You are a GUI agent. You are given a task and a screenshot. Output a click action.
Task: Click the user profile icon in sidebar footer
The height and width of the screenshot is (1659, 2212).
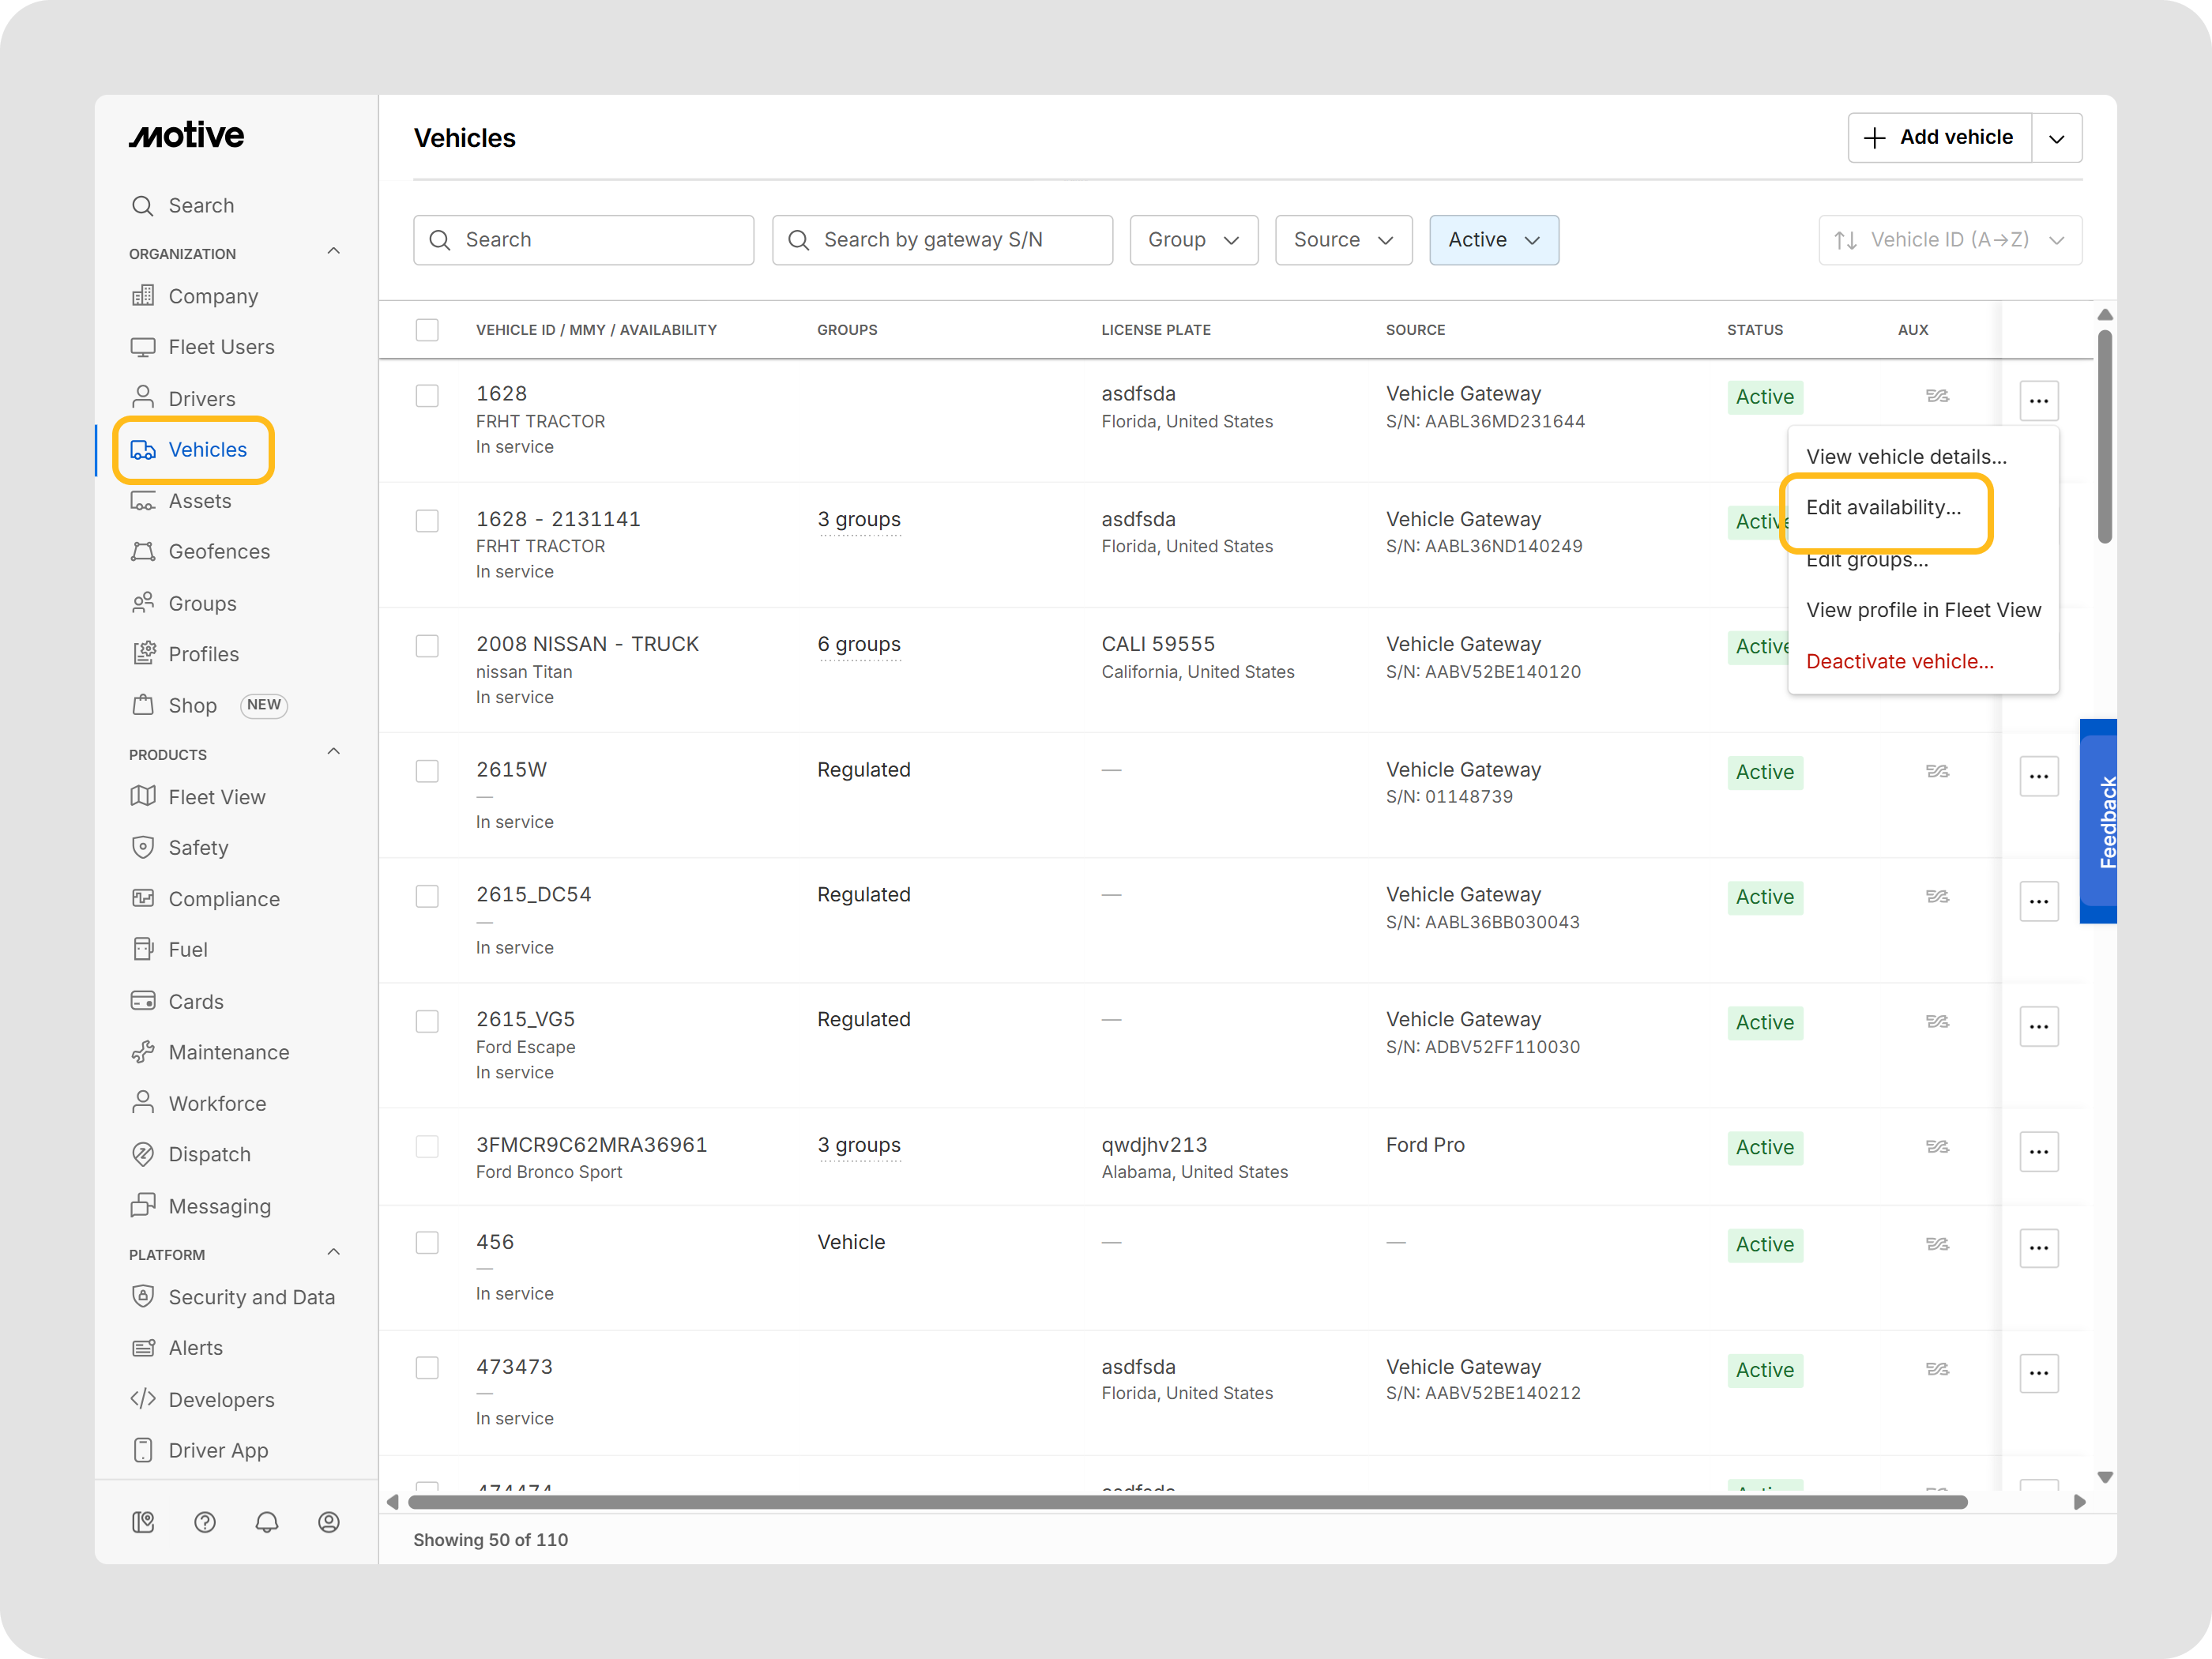[329, 1522]
